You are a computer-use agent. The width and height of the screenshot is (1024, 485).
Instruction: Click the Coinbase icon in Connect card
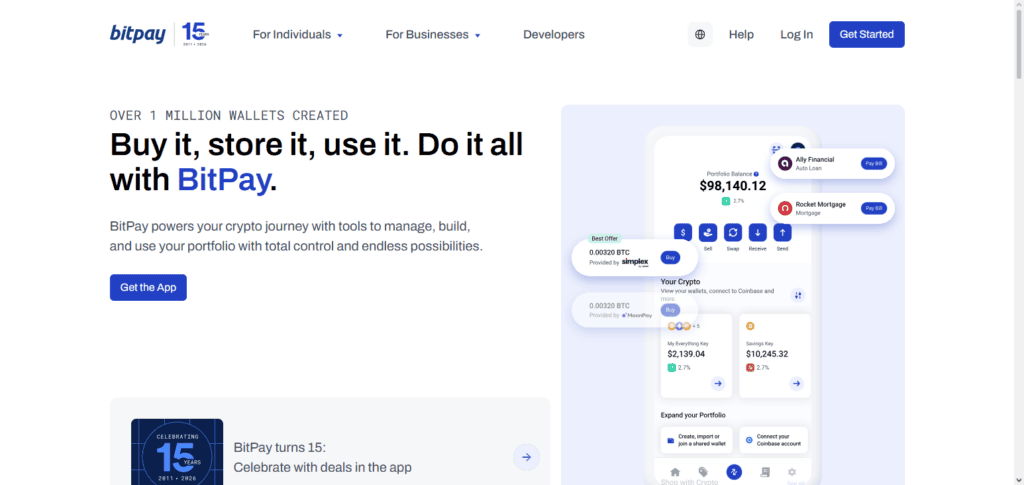click(x=748, y=441)
